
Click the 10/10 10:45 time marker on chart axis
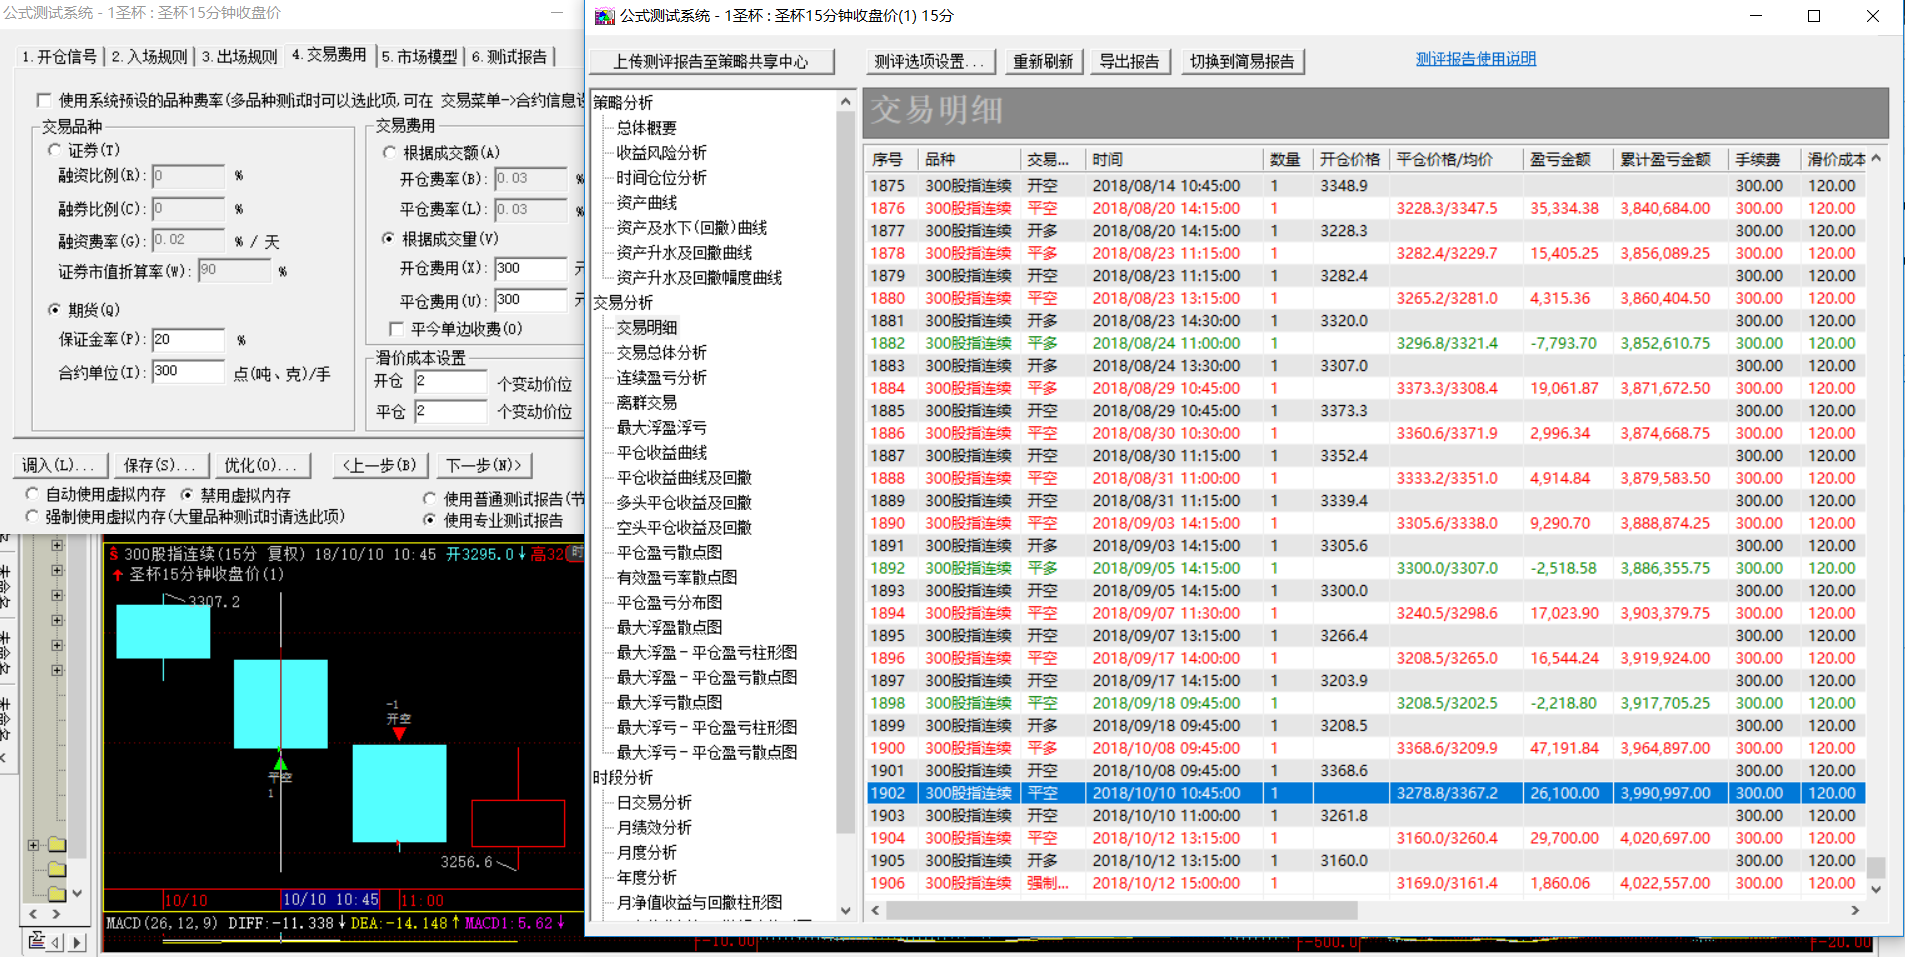pyautogui.click(x=330, y=900)
